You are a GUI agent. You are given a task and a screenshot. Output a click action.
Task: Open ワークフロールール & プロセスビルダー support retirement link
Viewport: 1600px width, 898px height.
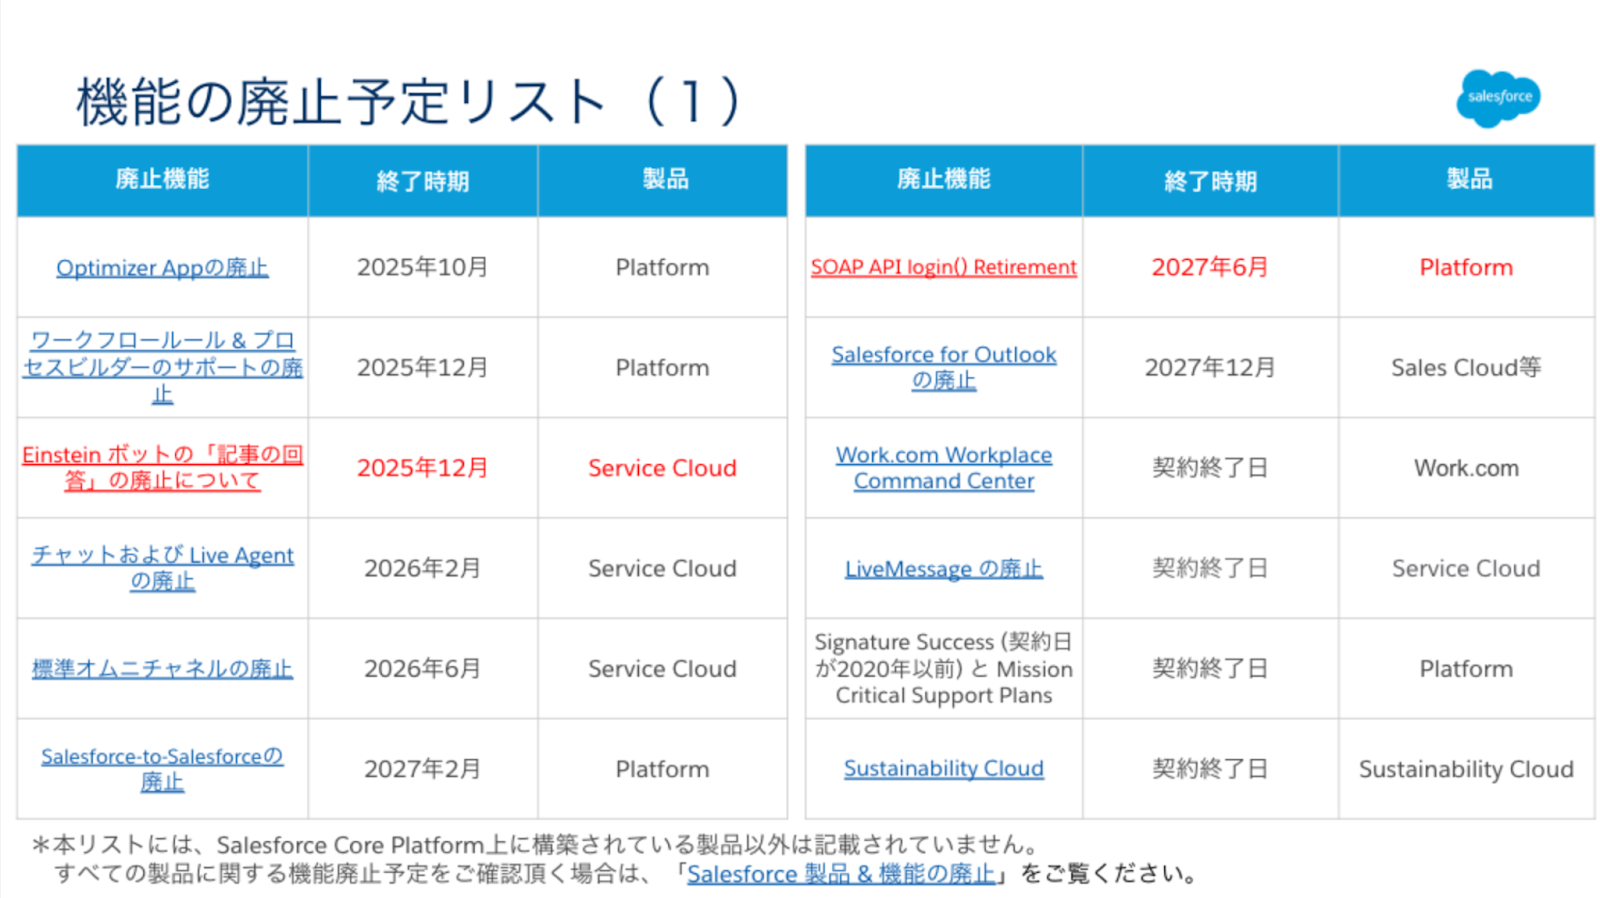[162, 367]
